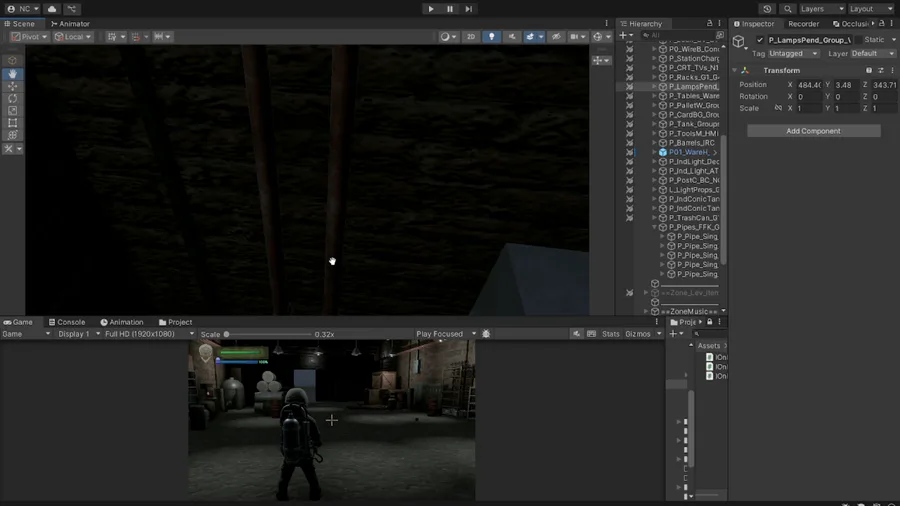Click the Hierarchy create plus button
Image resolution: width=900 pixels, height=506 pixels.
pos(623,36)
